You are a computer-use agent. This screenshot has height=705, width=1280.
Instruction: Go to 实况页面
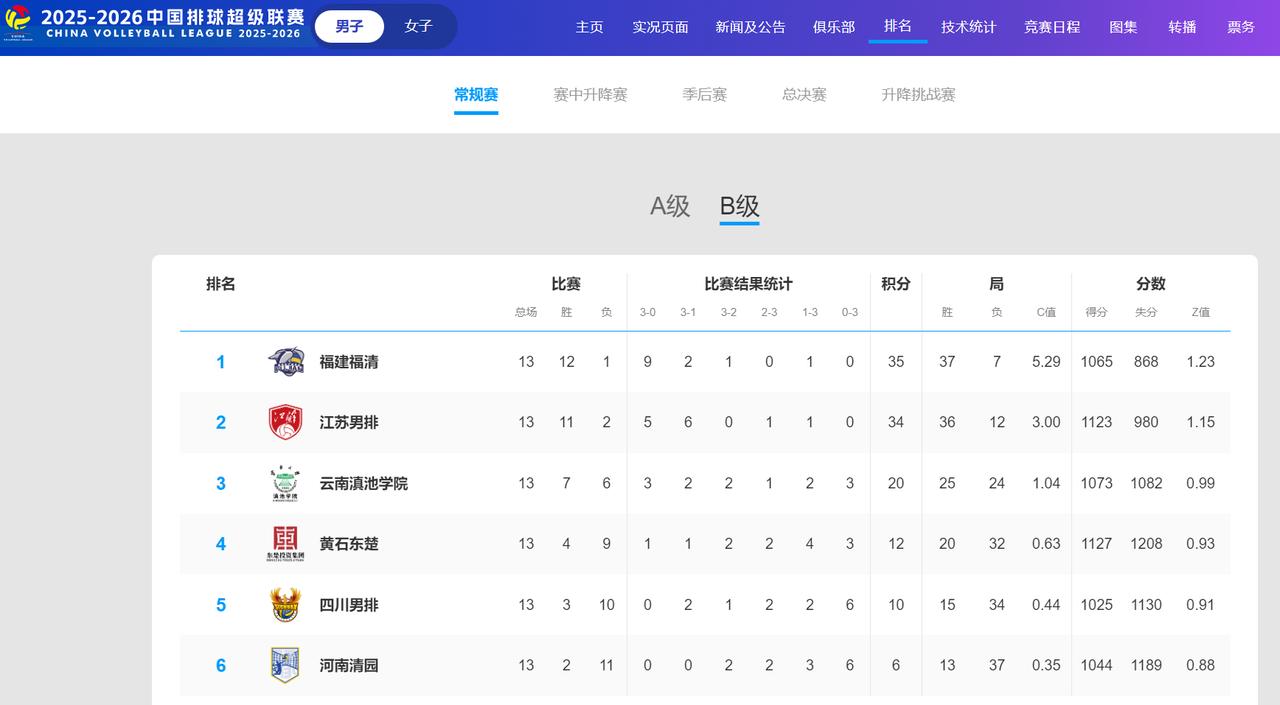[660, 27]
